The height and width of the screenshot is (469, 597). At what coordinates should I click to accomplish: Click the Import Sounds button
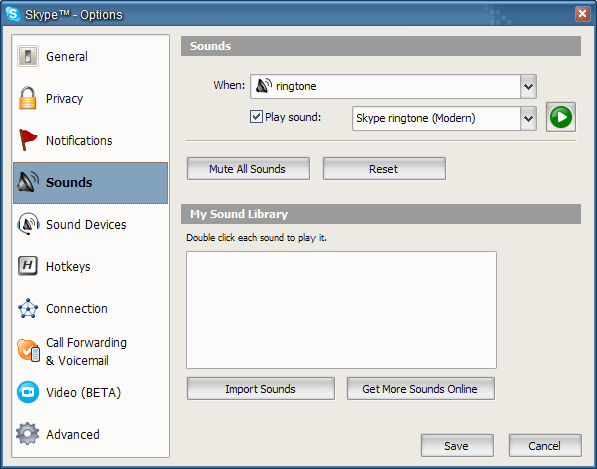261,389
